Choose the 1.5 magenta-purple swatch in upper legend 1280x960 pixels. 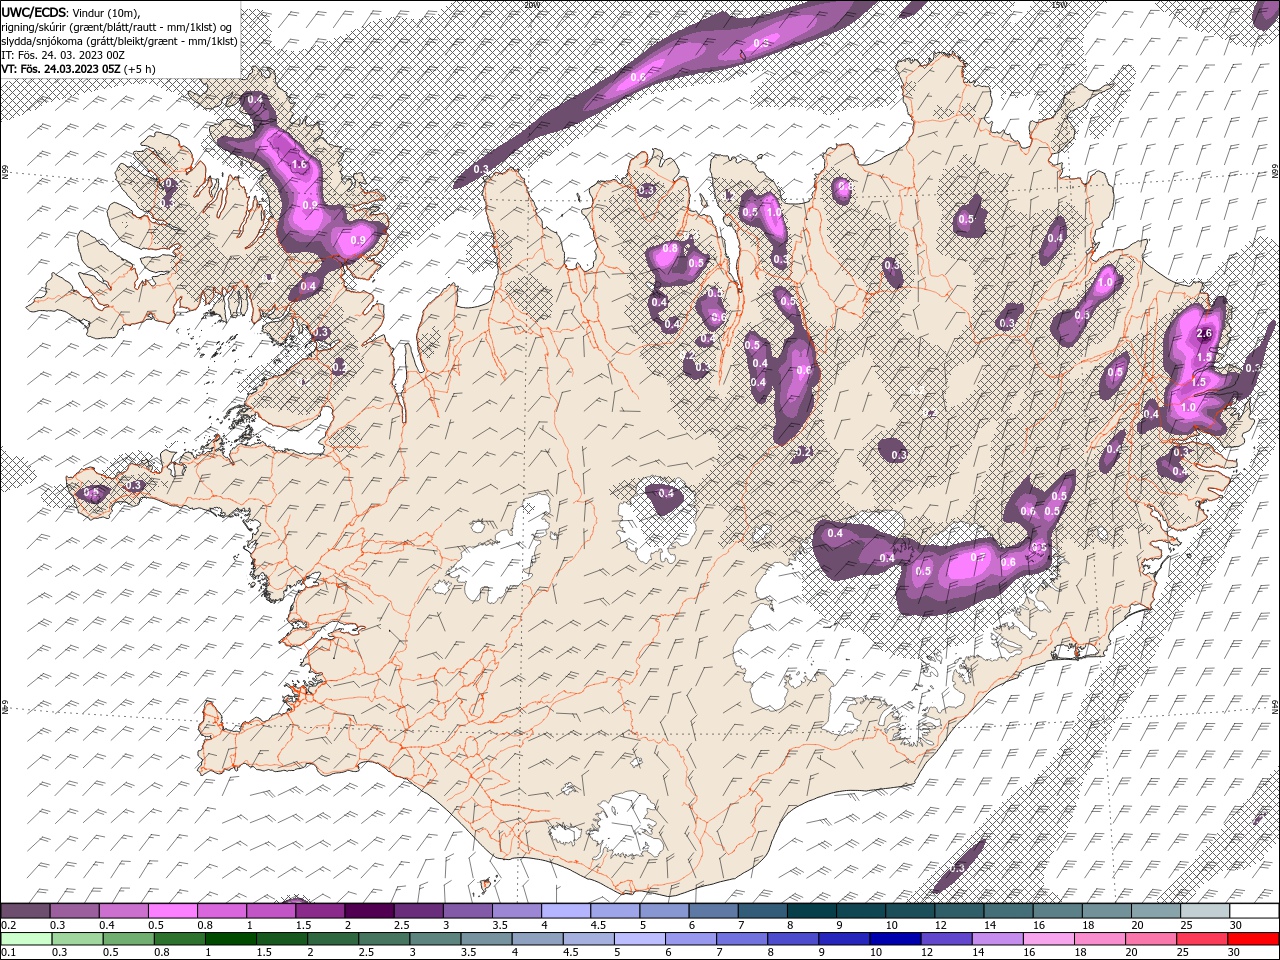(319, 911)
